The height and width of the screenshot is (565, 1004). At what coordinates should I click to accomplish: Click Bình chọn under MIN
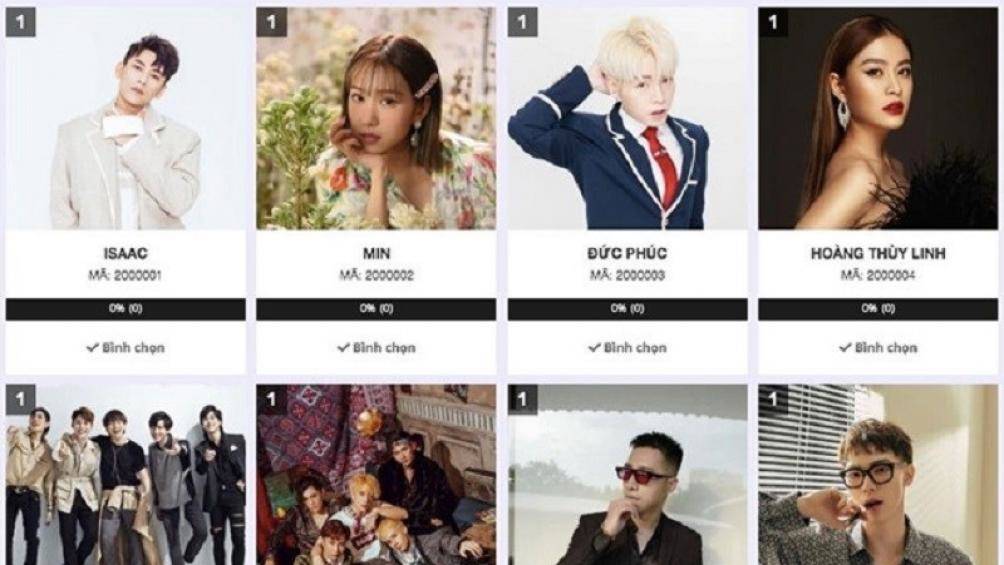click(376, 348)
